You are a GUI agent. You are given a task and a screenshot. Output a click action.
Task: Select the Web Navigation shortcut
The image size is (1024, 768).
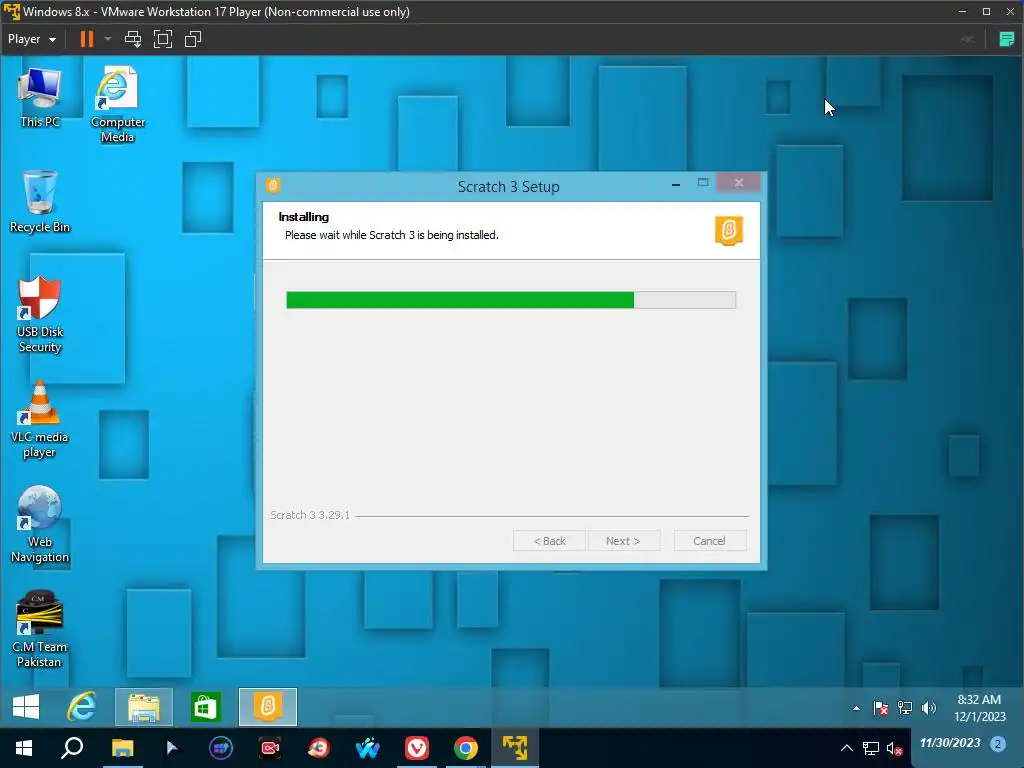click(39, 524)
